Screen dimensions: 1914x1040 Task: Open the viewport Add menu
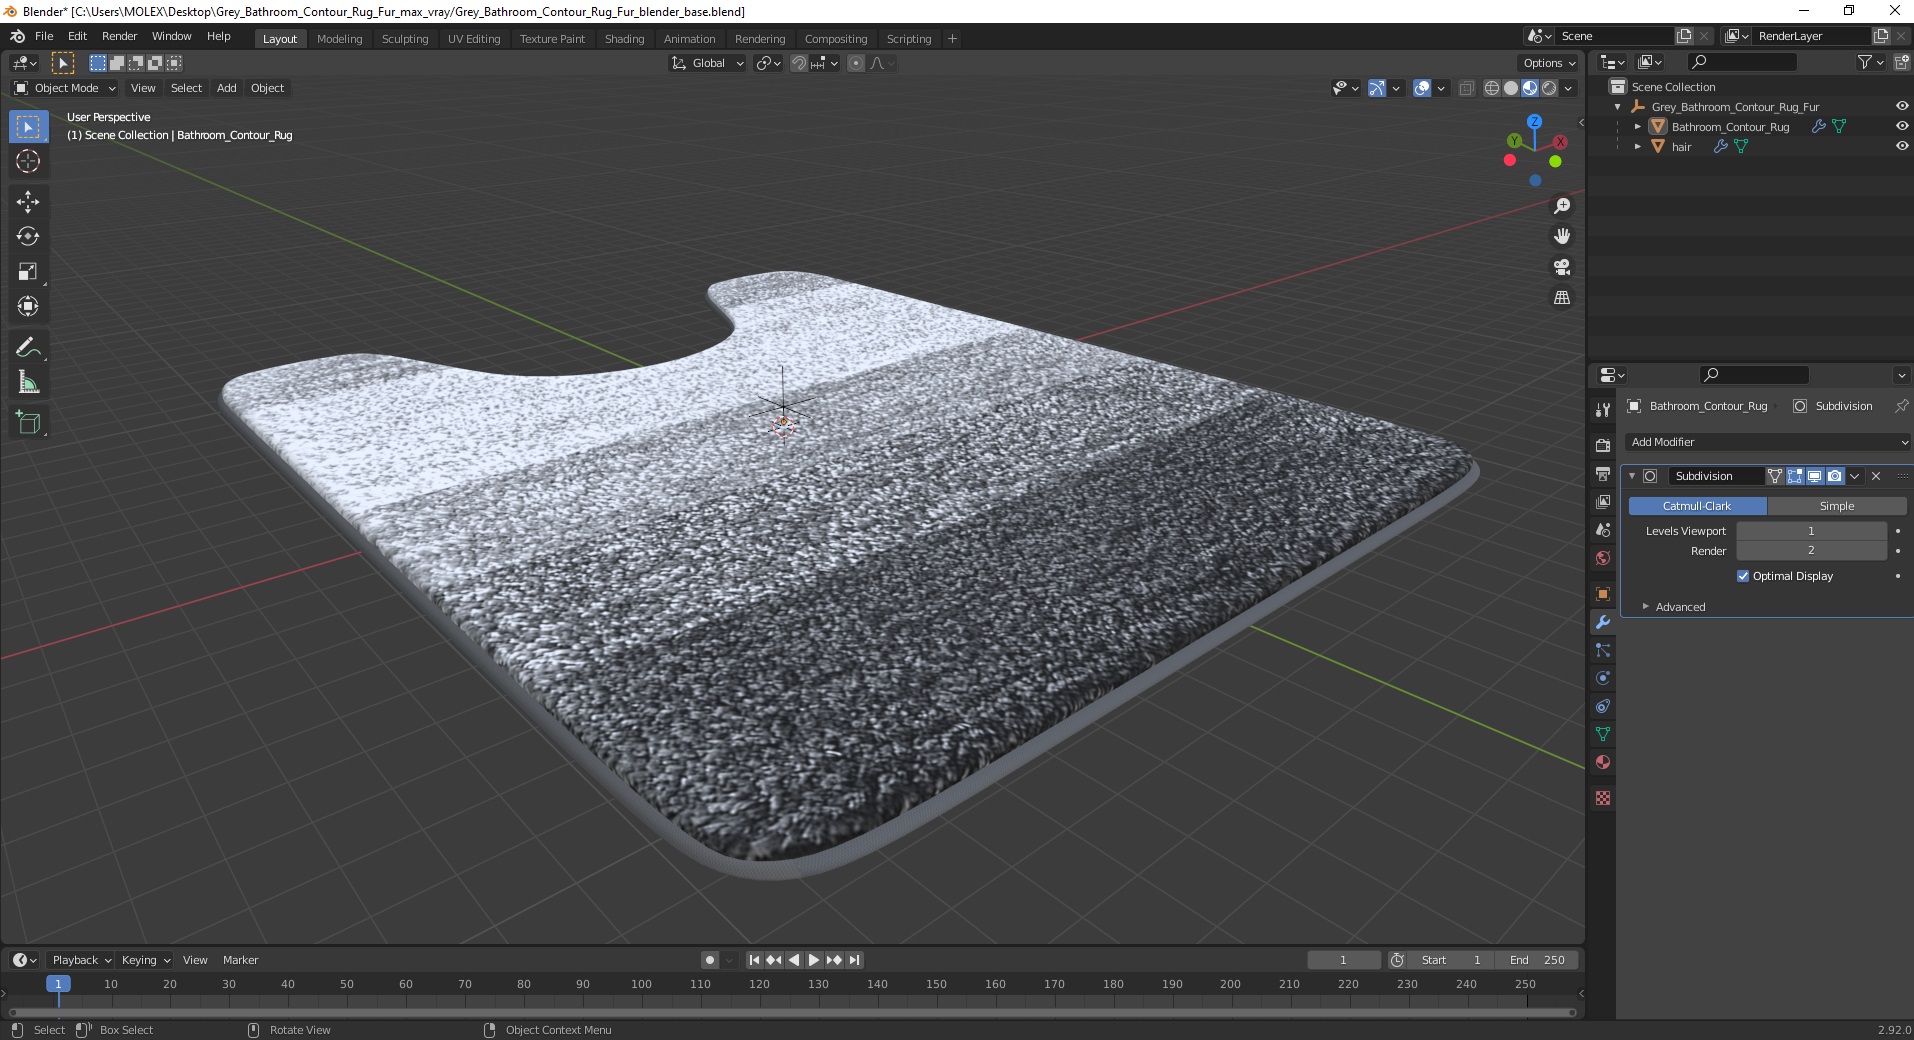(x=227, y=88)
